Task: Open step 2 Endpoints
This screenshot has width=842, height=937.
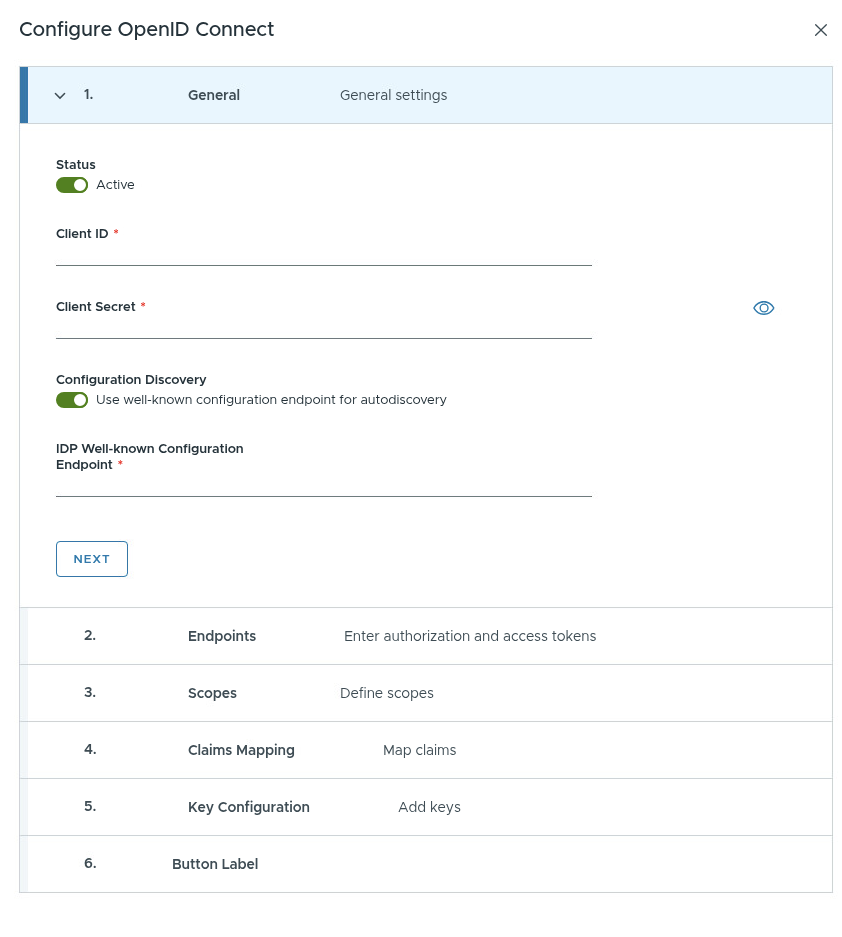Action: click(222, 636)
